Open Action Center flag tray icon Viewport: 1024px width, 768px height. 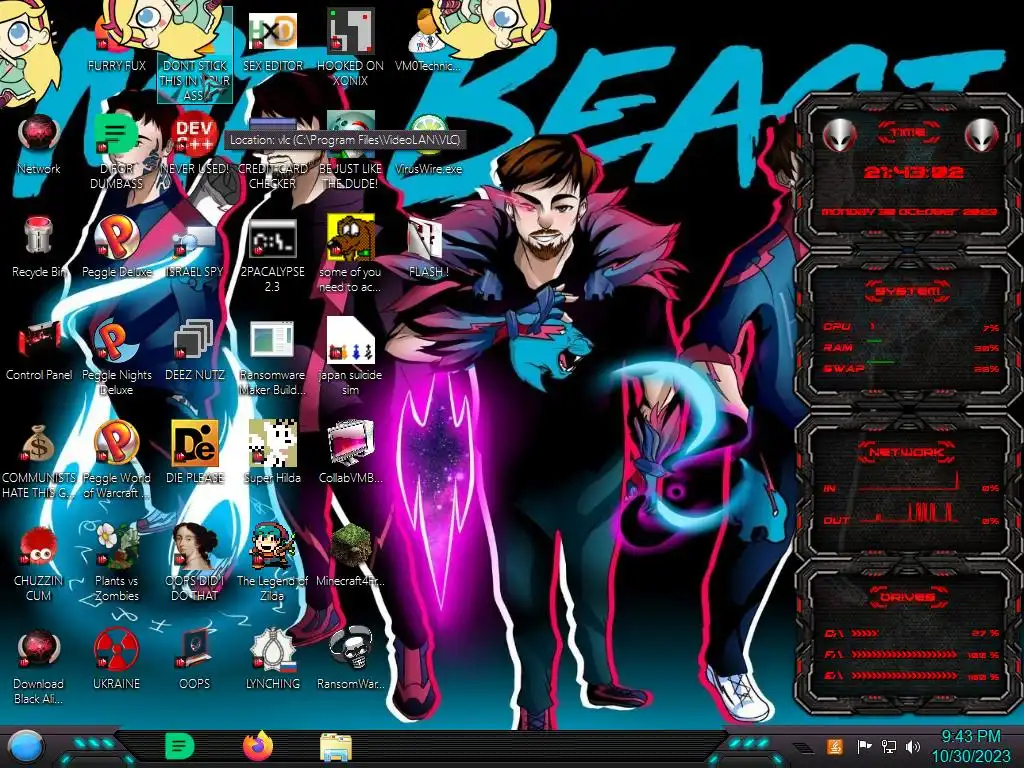tap(864, 746)
